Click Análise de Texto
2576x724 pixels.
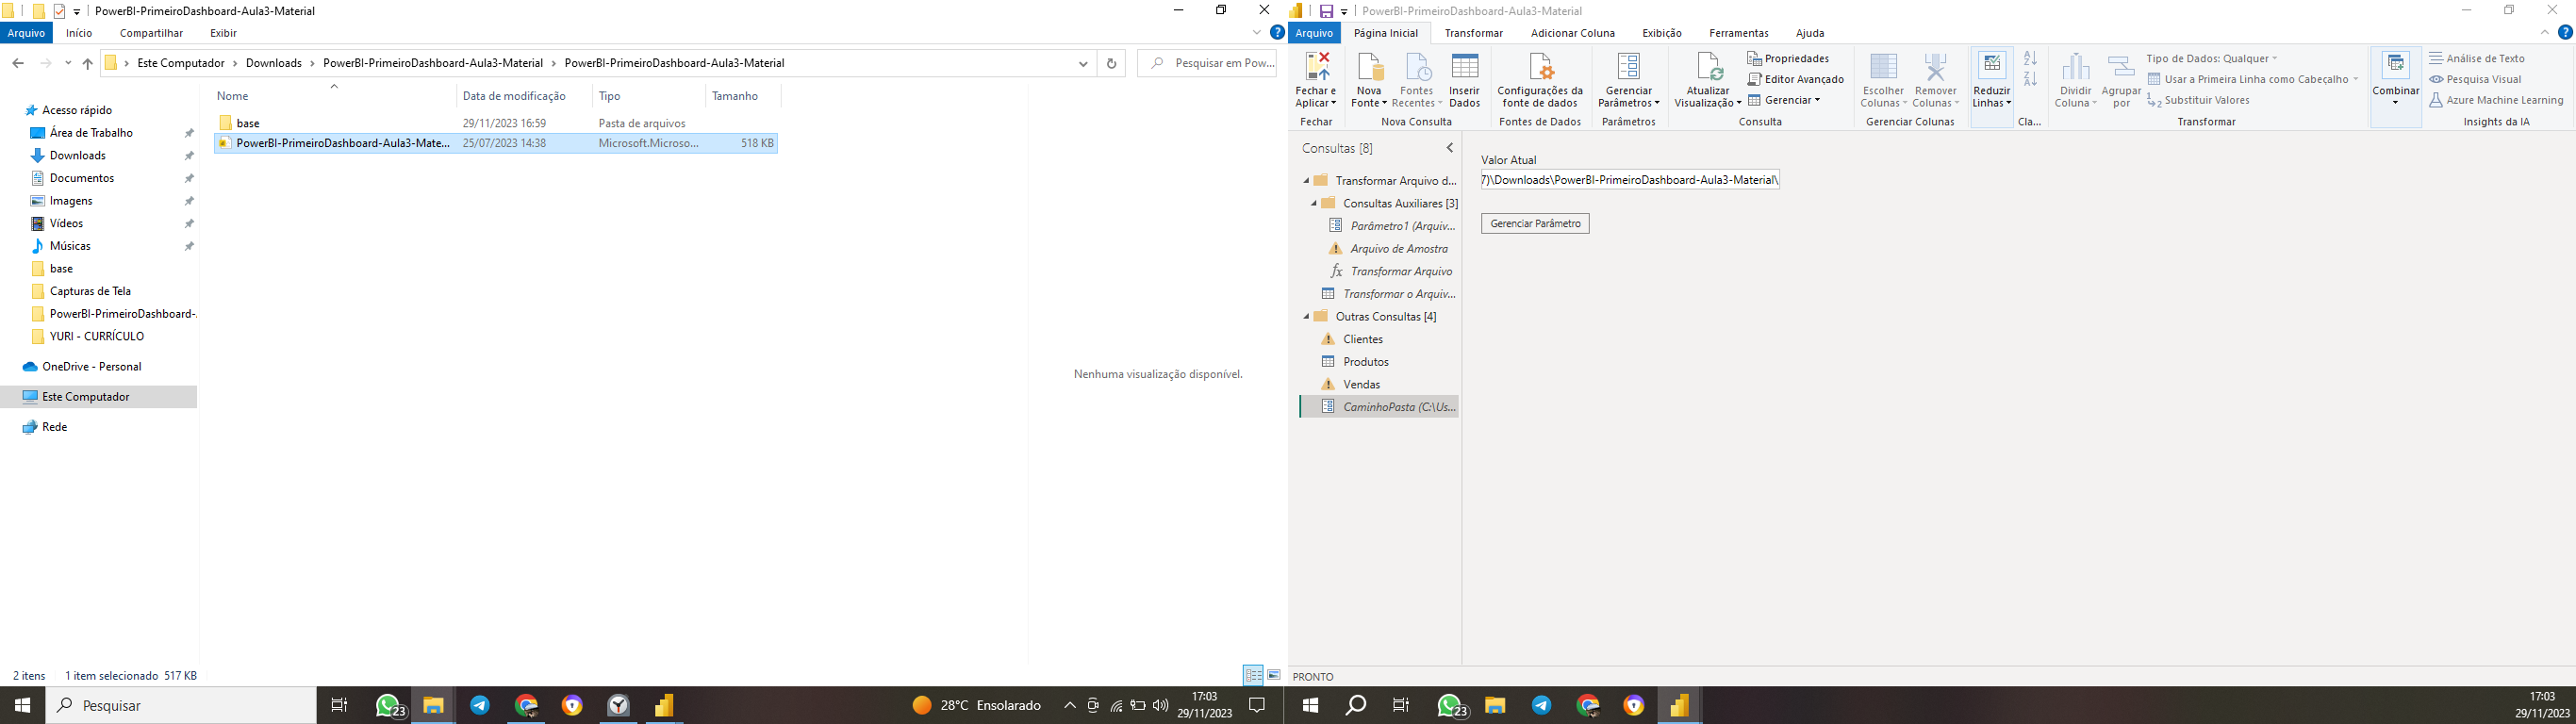coord(2477,58)
